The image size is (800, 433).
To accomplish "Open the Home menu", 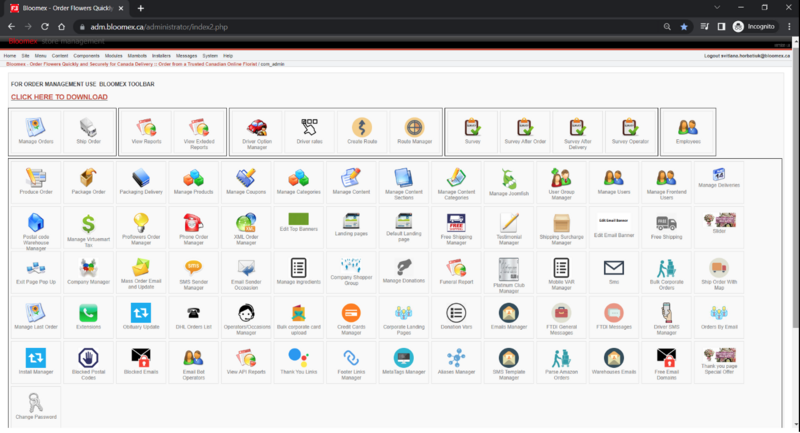I will (10, 56).
